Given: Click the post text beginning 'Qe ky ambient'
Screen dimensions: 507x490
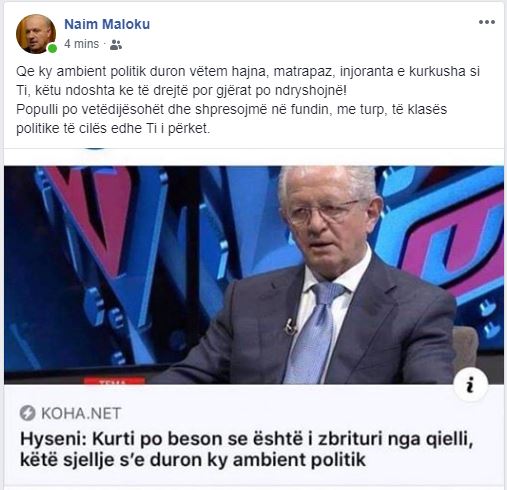Looking at the screenshot, I should click(248, 81).
